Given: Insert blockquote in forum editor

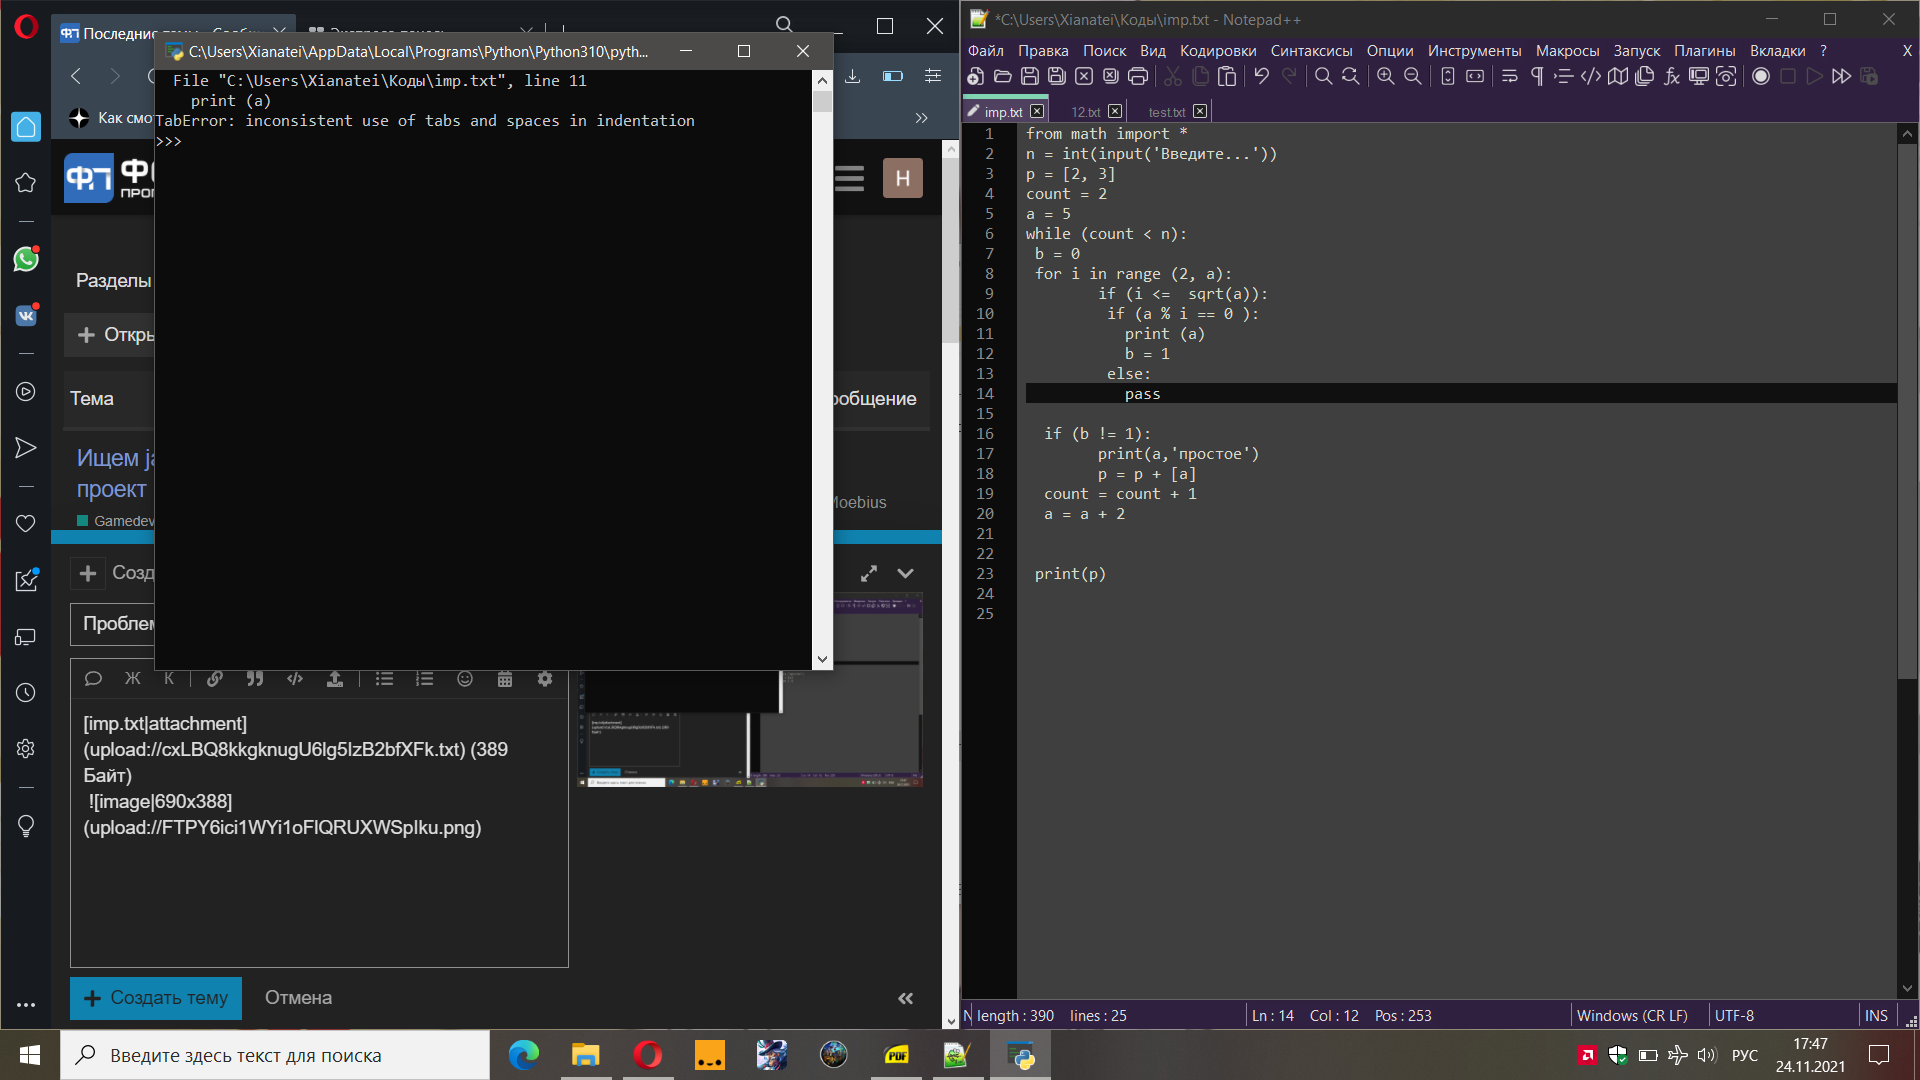Looking at the screenshot, I should (x=255, y=679).
